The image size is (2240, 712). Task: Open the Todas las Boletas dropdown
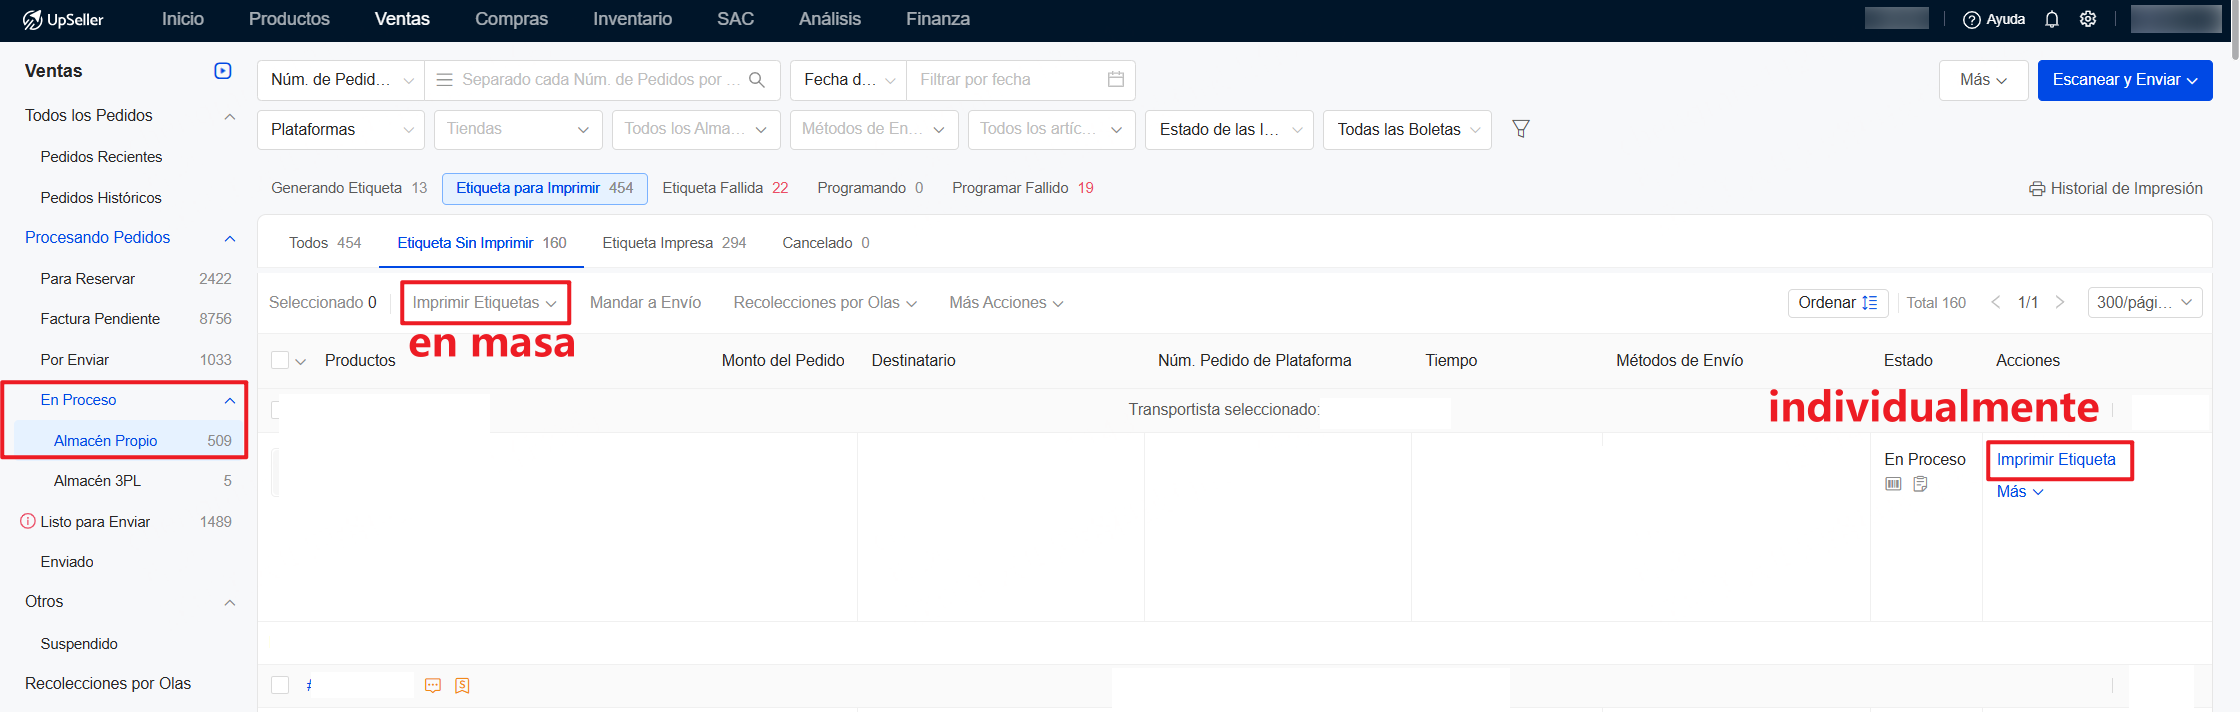click(x=1407, y=130)
